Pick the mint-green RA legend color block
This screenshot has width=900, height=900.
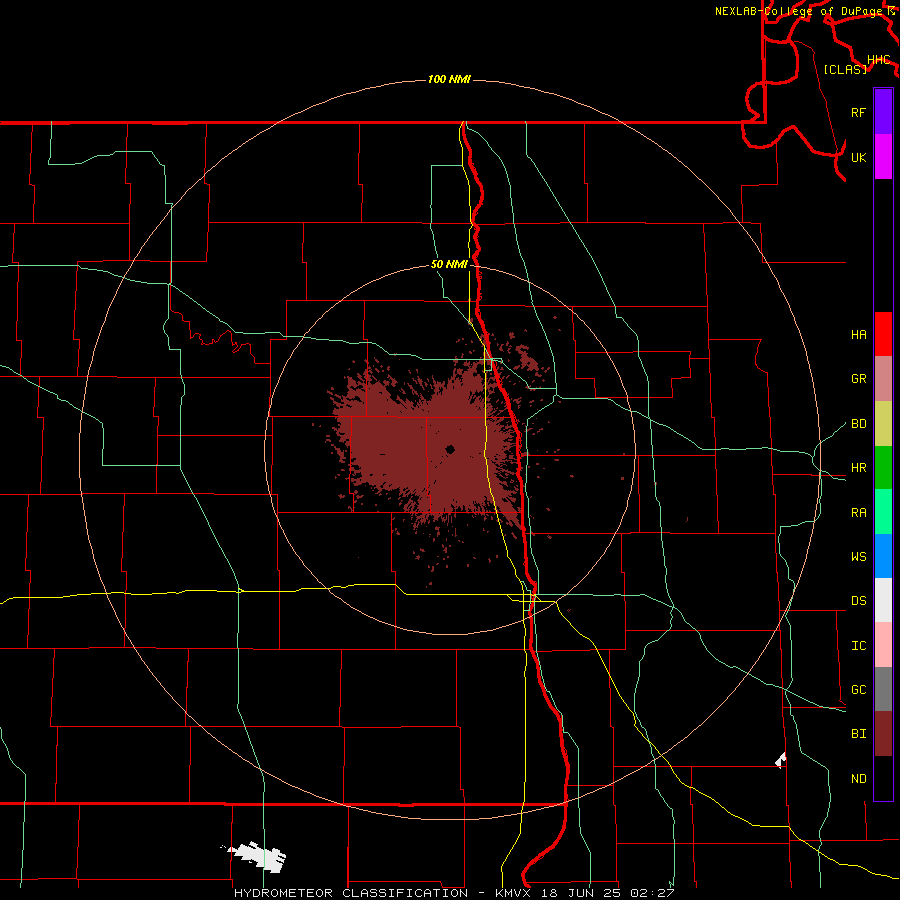883,512
